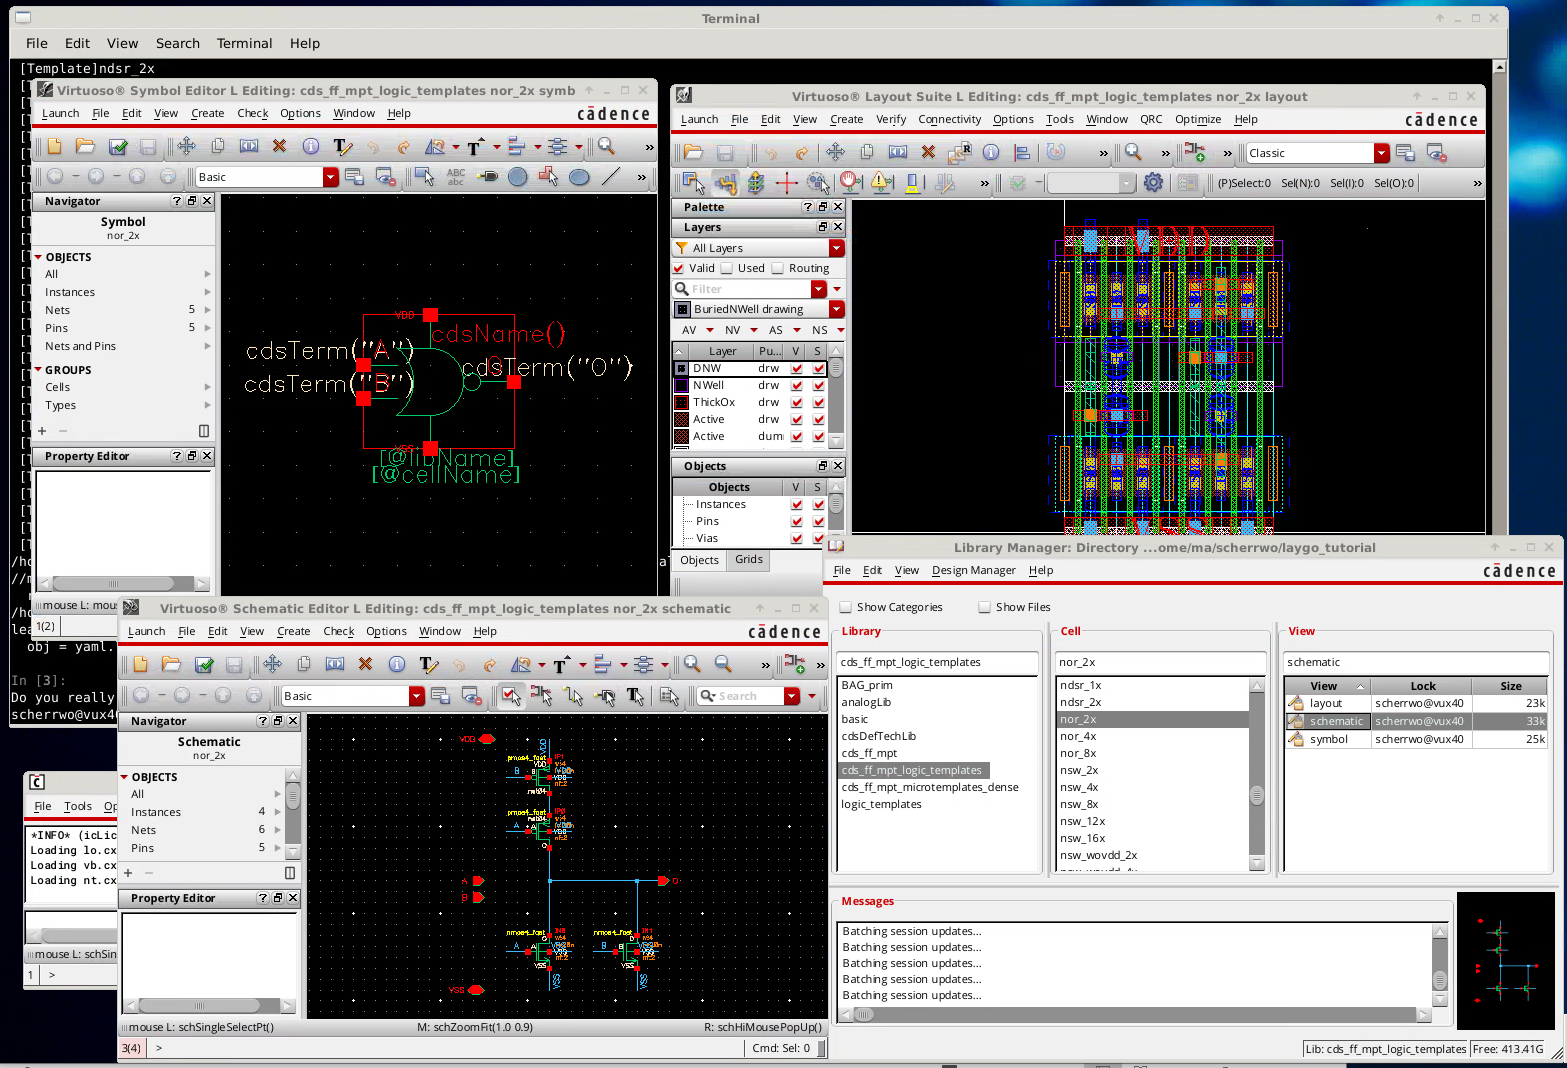Select the Move tool in Schematic Editor toolbar
1567x1068 pixels.
272,665
